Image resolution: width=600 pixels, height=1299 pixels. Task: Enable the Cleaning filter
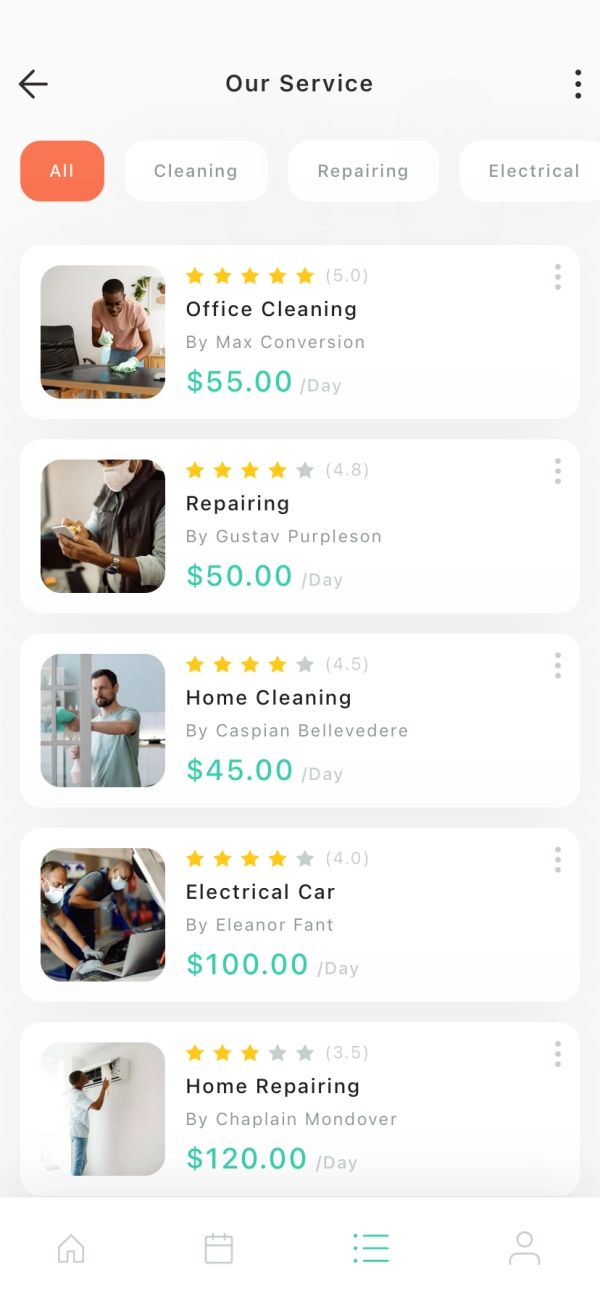196,171
